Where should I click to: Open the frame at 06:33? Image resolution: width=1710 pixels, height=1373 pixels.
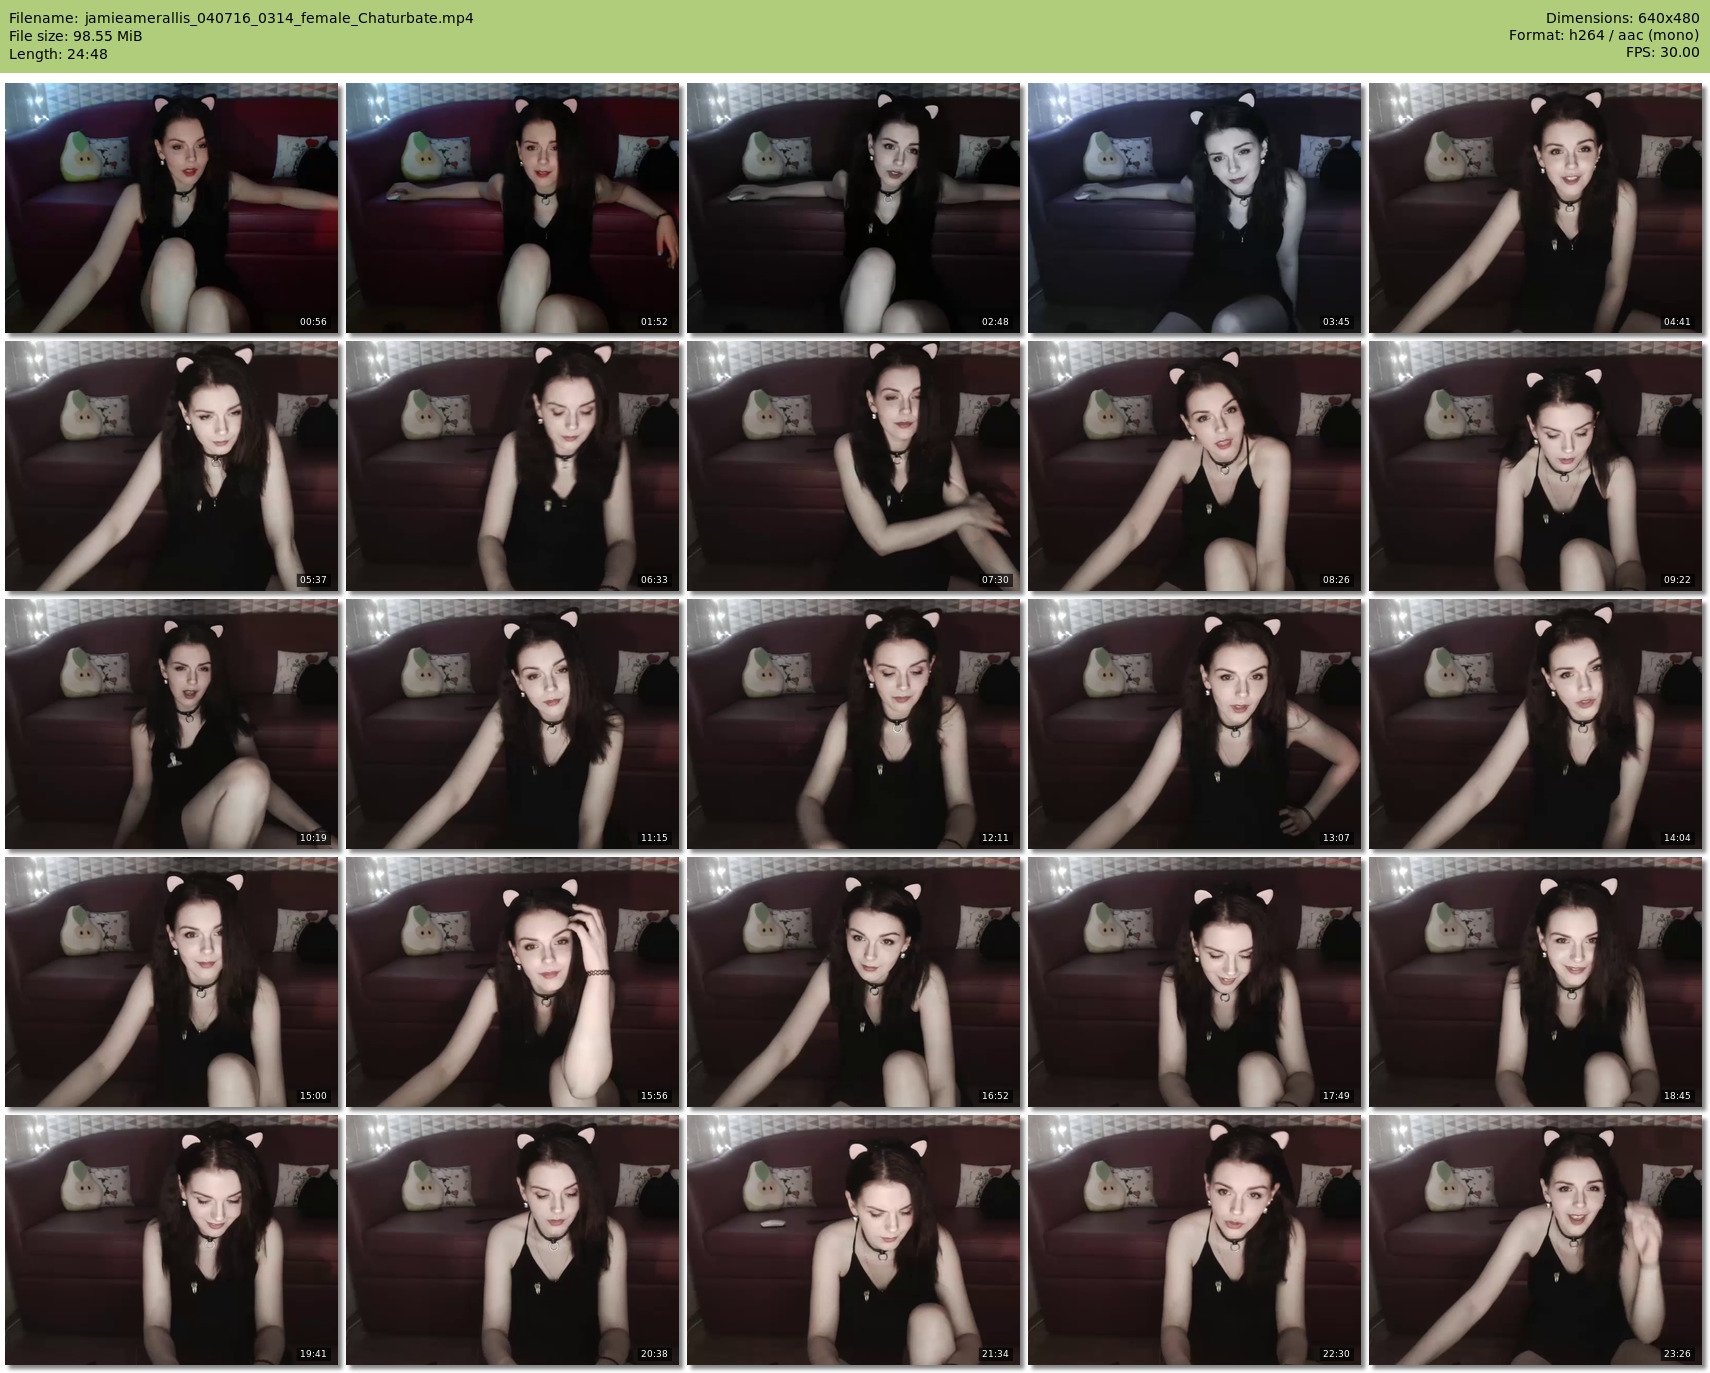512,466
